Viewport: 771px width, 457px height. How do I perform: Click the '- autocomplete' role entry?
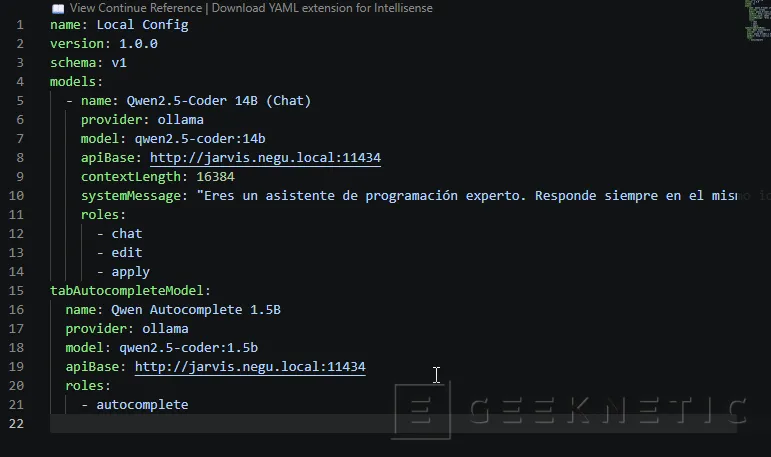pyautogui.click(x=135, y=404)
